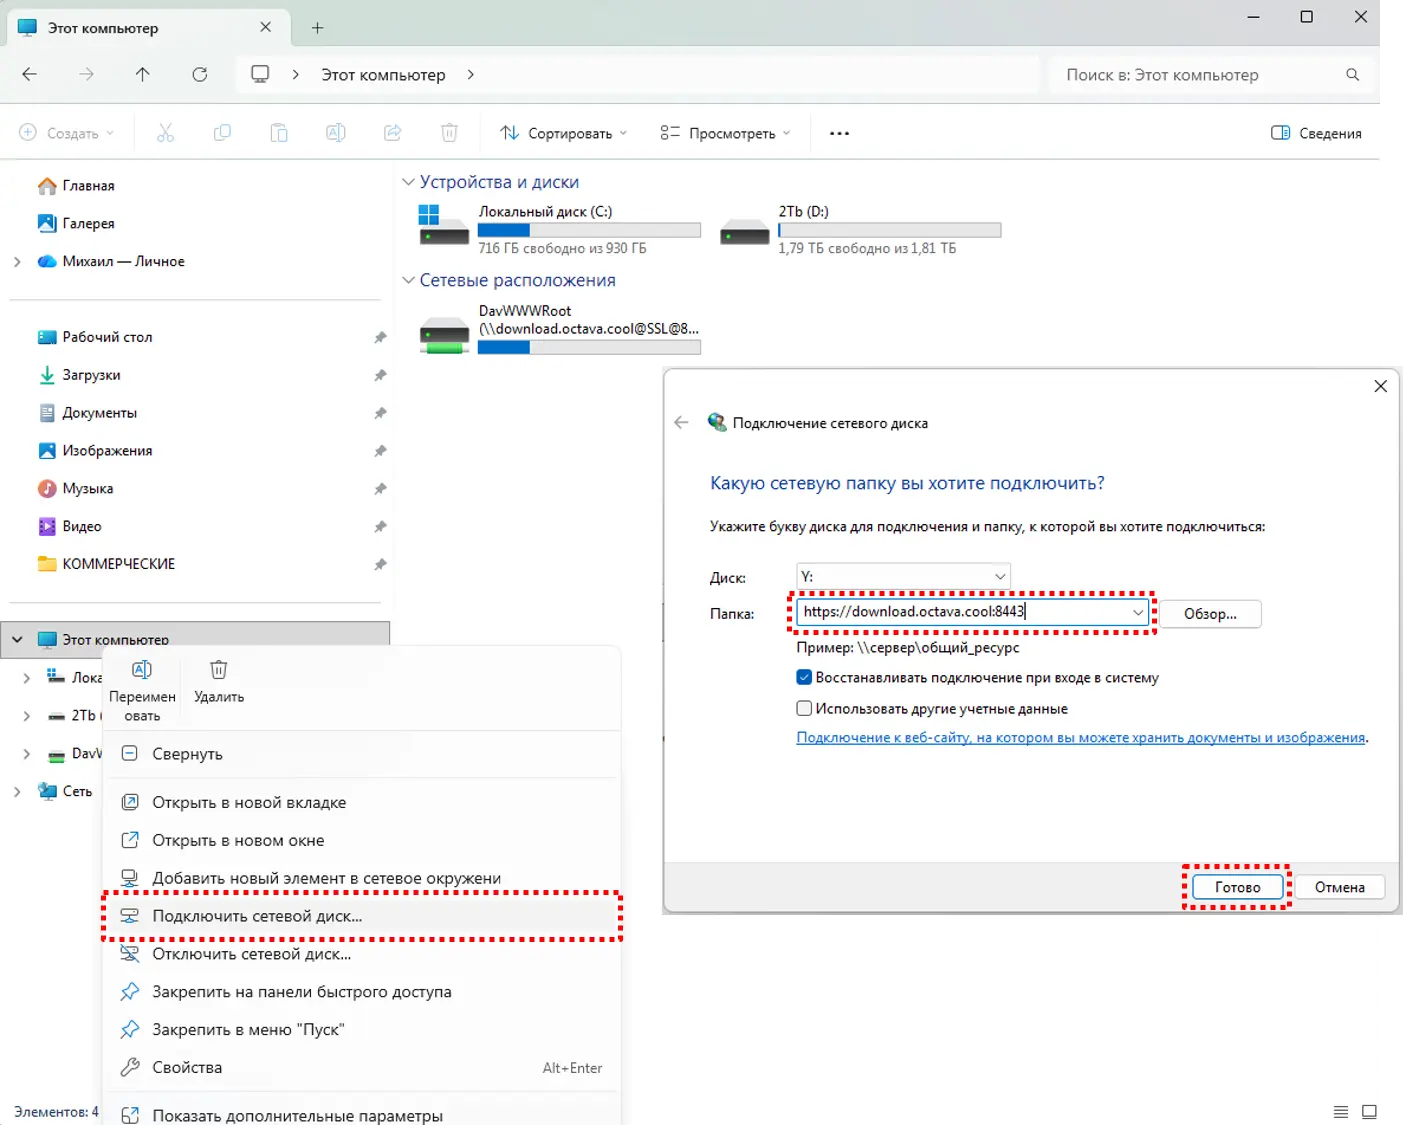Go up one folder level arrow
The width and height of the screenshot is (1403, 1125).
143,75
